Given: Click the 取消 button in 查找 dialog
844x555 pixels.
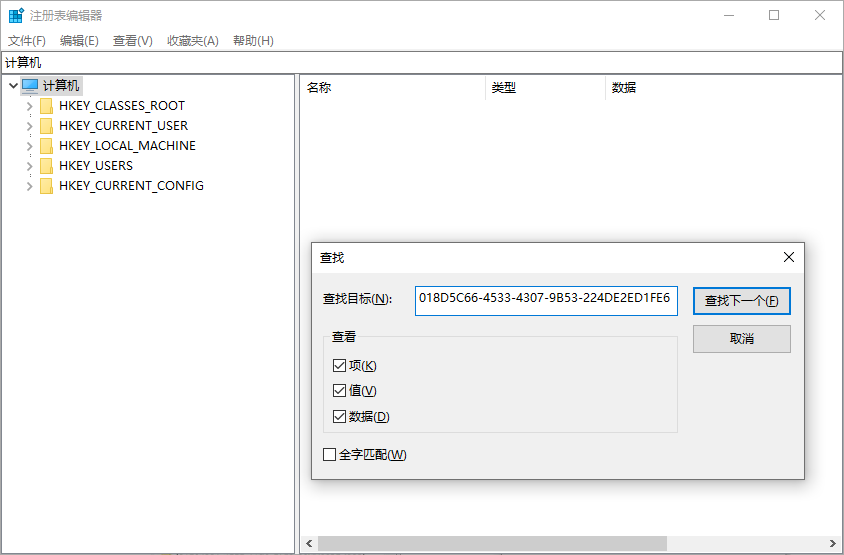Looking at the screenshot, I should (x=742, y=339).
